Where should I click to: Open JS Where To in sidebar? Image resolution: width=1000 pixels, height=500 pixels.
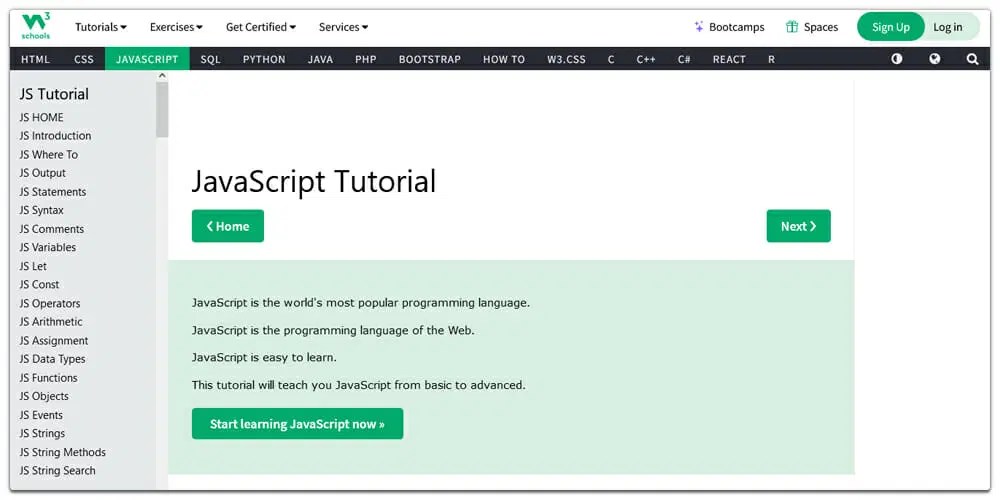(x=48, y=154)
